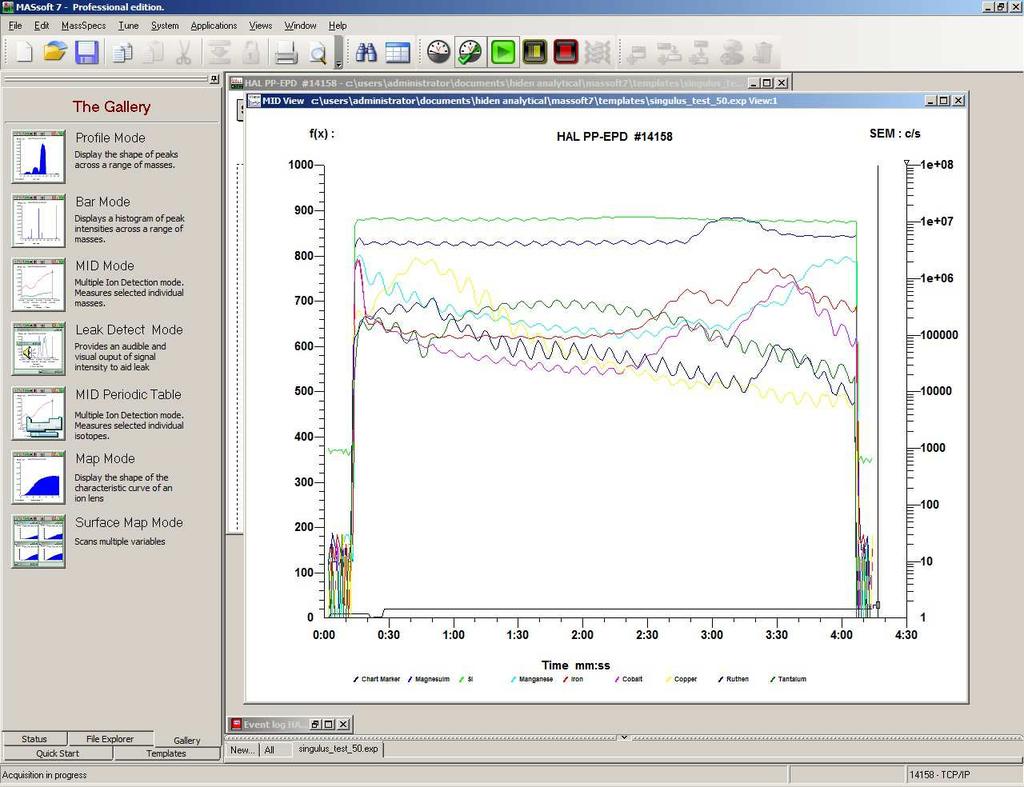Select Profile Mode thumbnail in Gallery

[x=39, y=156]
